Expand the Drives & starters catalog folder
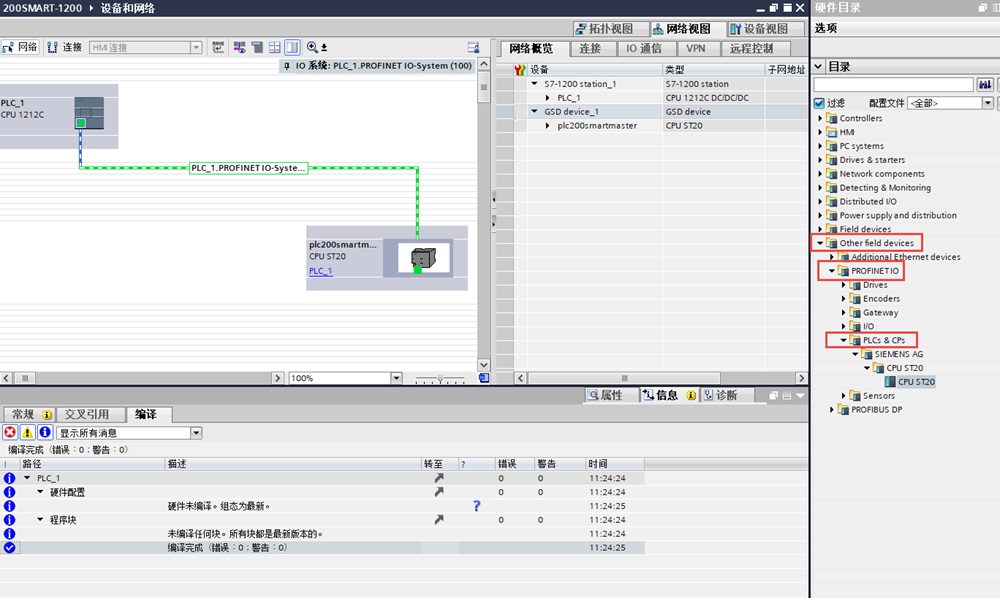The image size is (1000, 598). (x=821, y=160)
